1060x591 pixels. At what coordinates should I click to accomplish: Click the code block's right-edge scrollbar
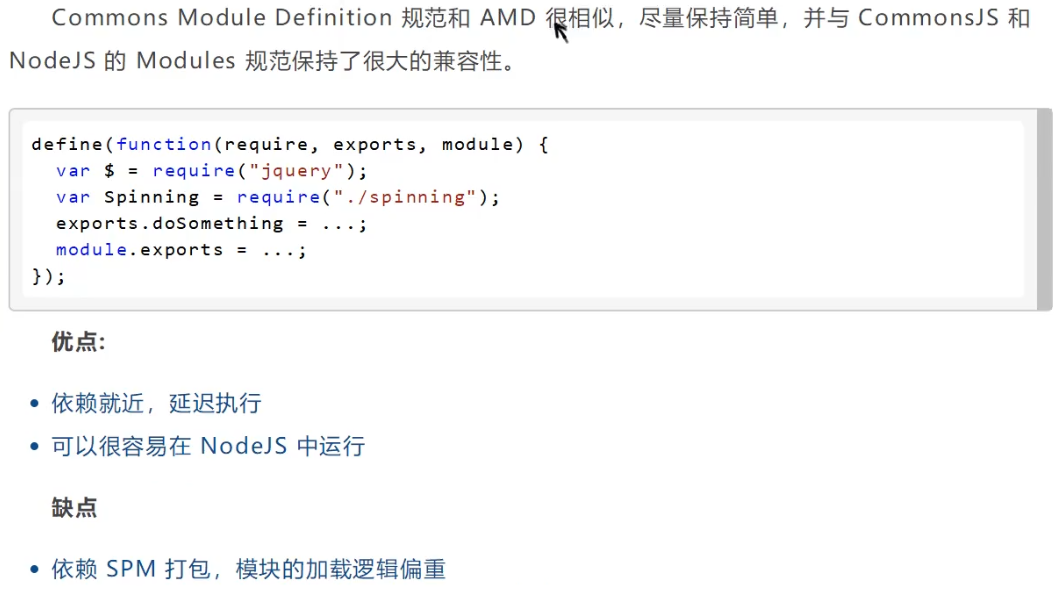pos(1044,210)
